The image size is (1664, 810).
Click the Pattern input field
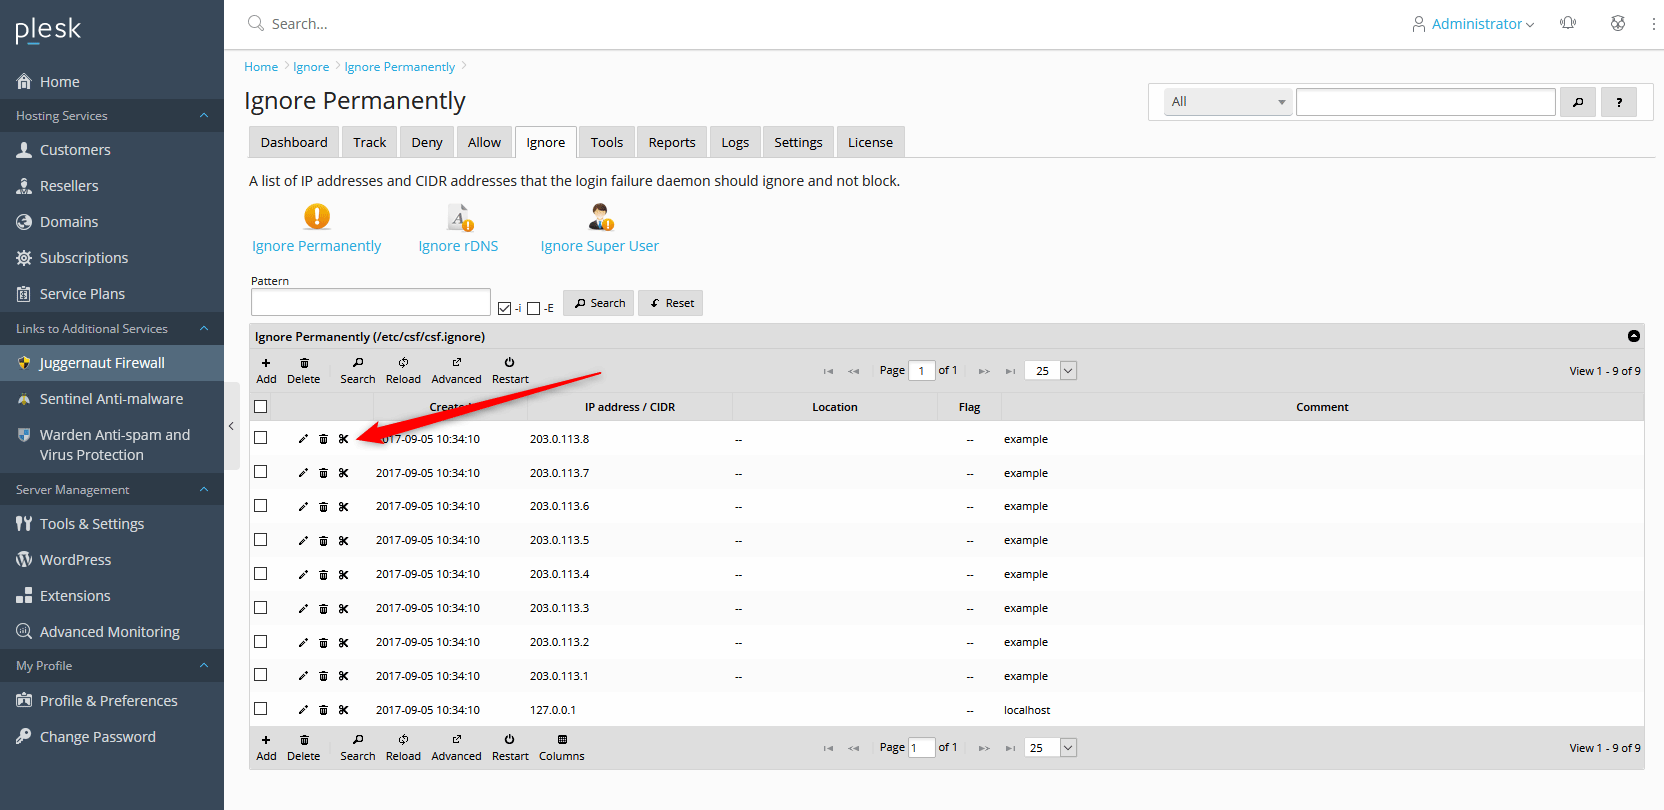pos(370,302)
